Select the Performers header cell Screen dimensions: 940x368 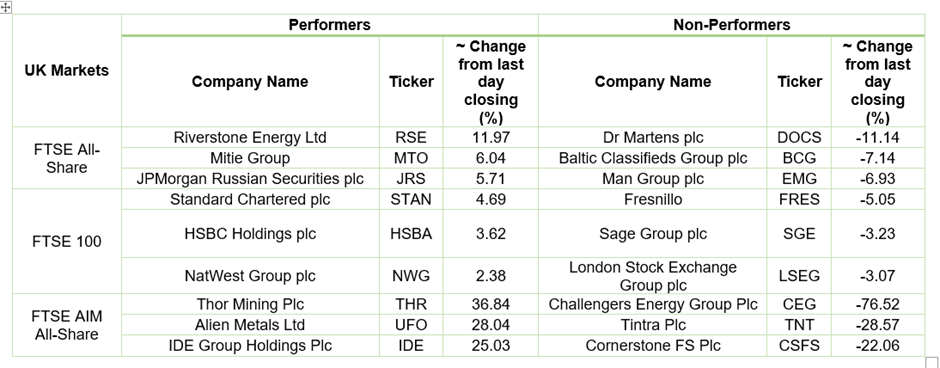pyautogui.click(x=329, y=25)
